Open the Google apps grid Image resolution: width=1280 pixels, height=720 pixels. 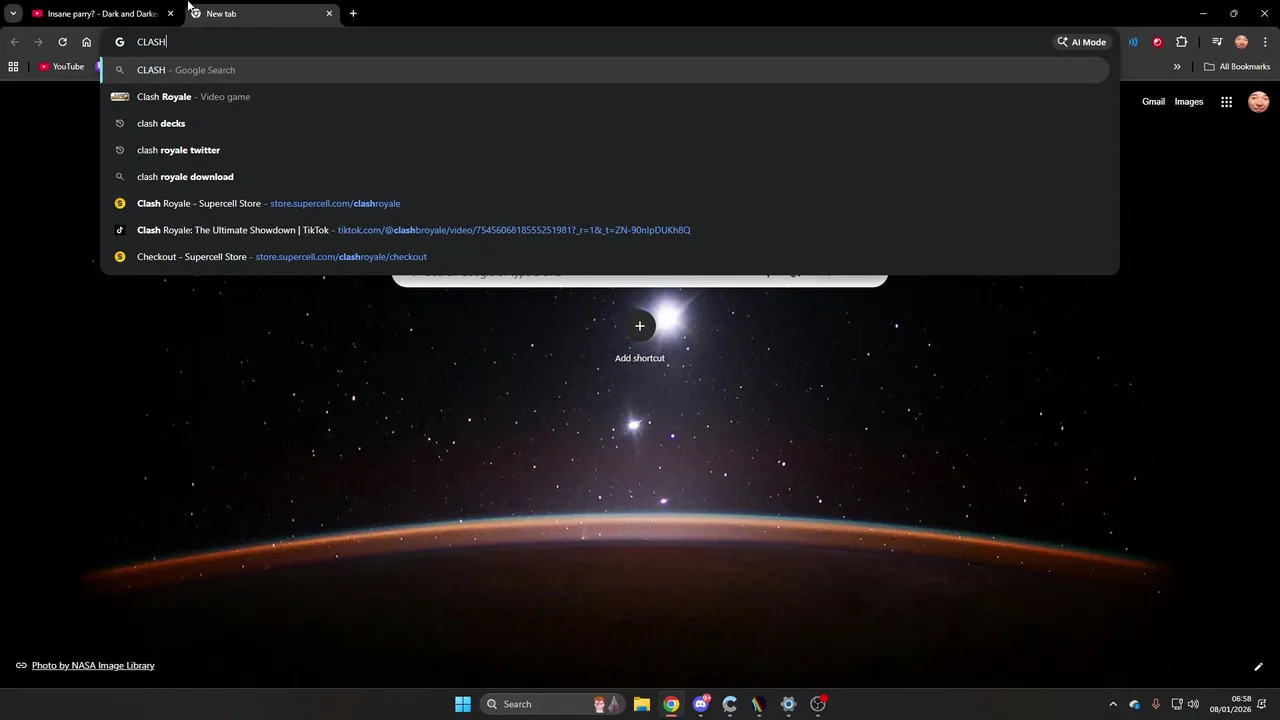pyautogui.click(x=1226, y=102)
